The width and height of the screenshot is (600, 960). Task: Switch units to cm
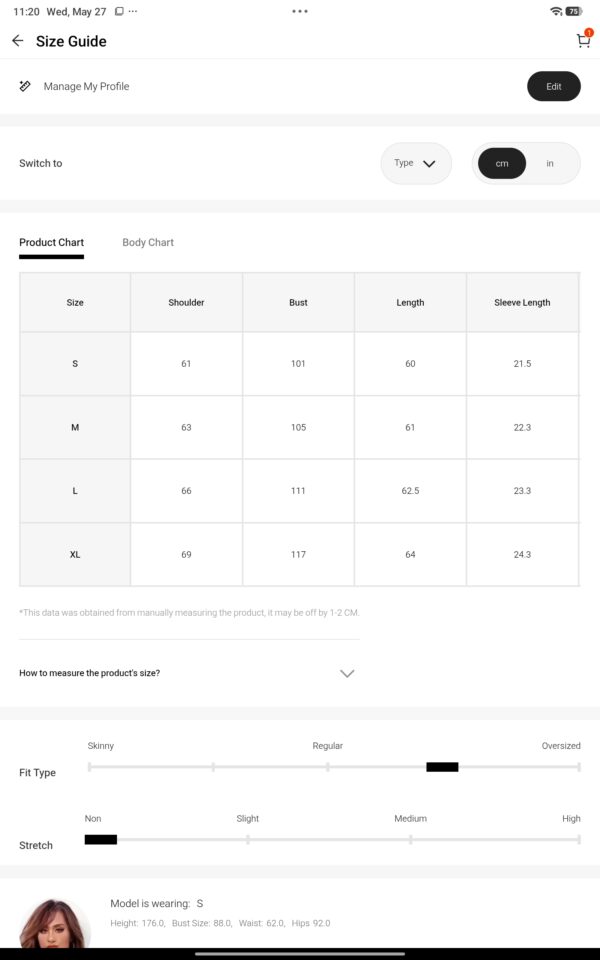pos(502,163)
